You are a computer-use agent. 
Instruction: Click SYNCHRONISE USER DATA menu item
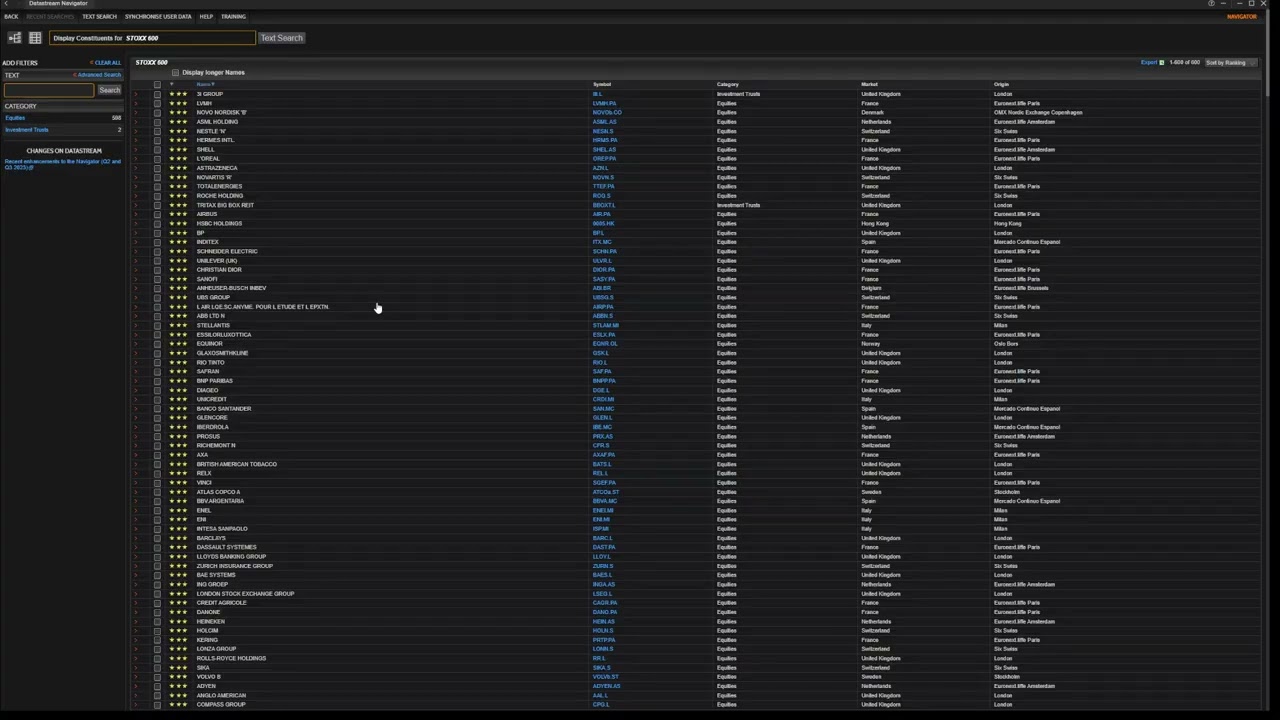tap(158, 17)
